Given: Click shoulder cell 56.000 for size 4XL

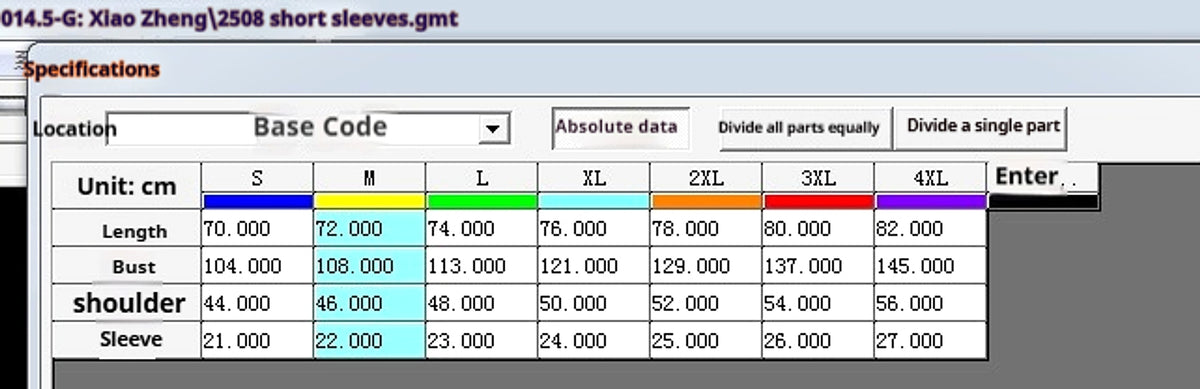Looking at the screenshot, I should click(930, 303).
